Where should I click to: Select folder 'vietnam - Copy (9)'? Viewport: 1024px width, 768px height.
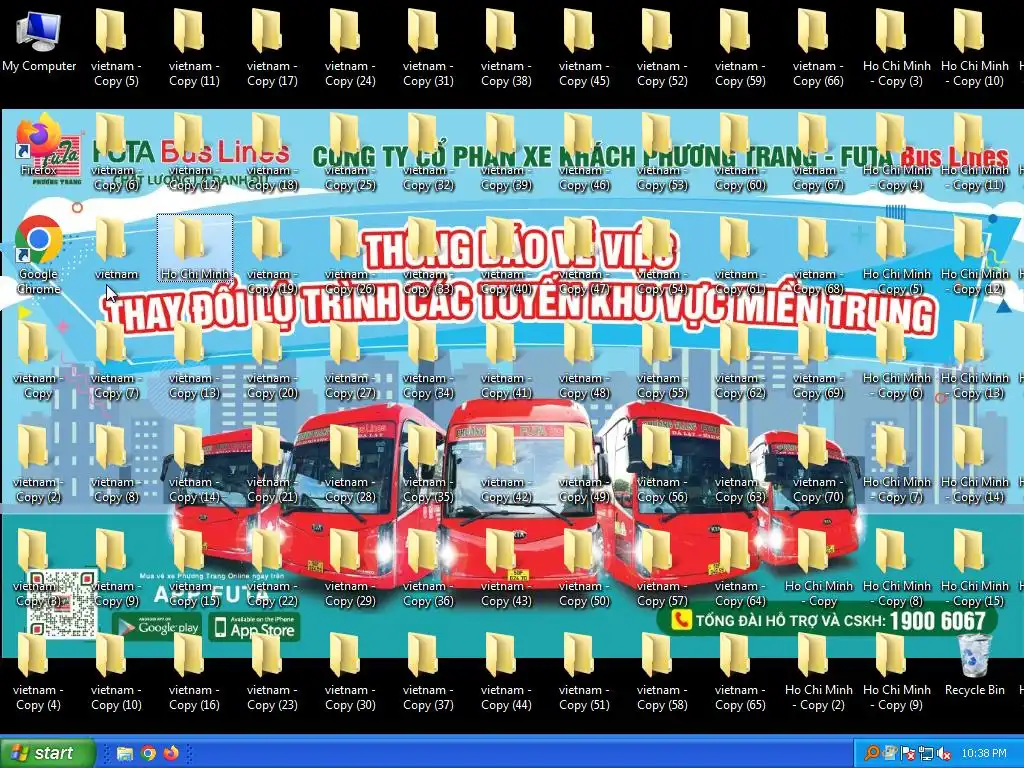pos(116,568)
